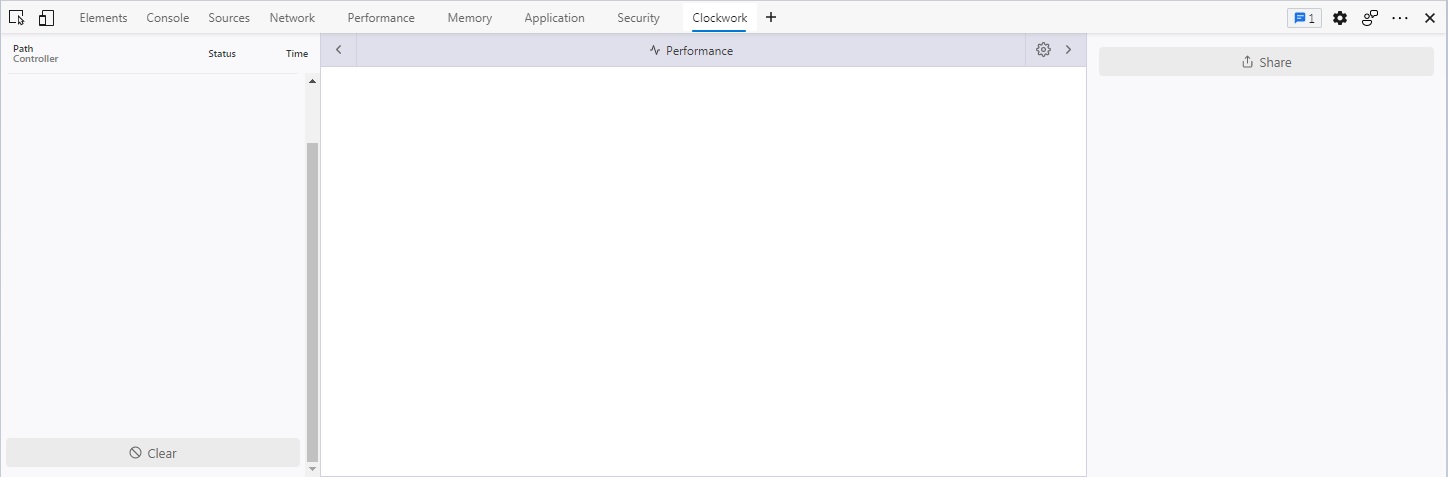Switch to the Memory tab
The width and height of the screenshot is (1448, 477).
[469, 18]
